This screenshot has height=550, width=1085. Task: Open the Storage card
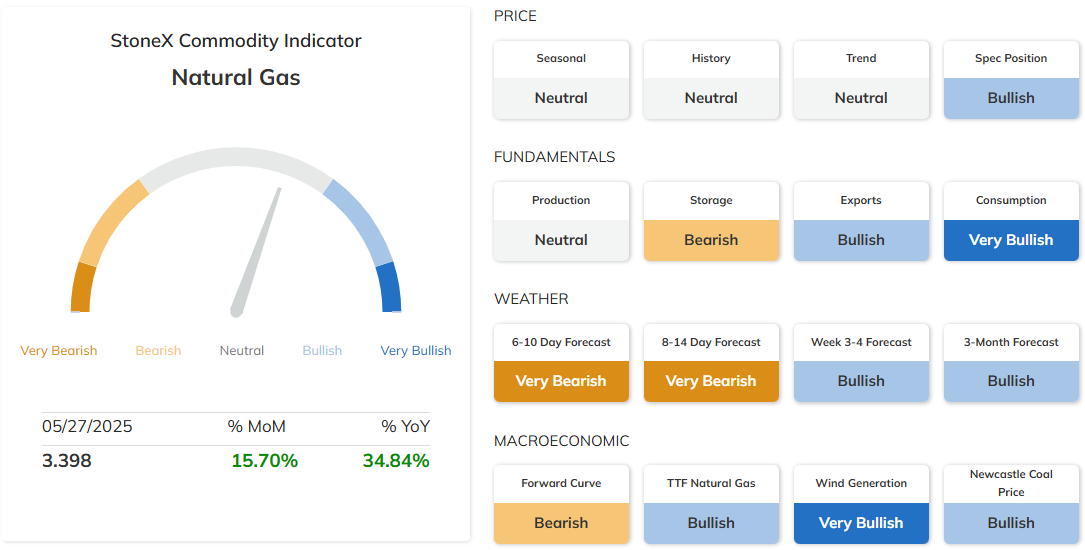pyautogui.click(x=711, y=221)
